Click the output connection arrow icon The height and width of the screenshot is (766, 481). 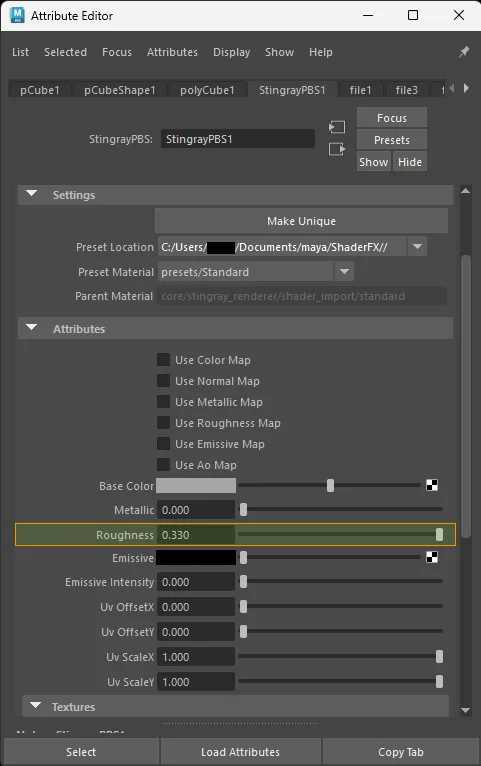pos(336,149)
